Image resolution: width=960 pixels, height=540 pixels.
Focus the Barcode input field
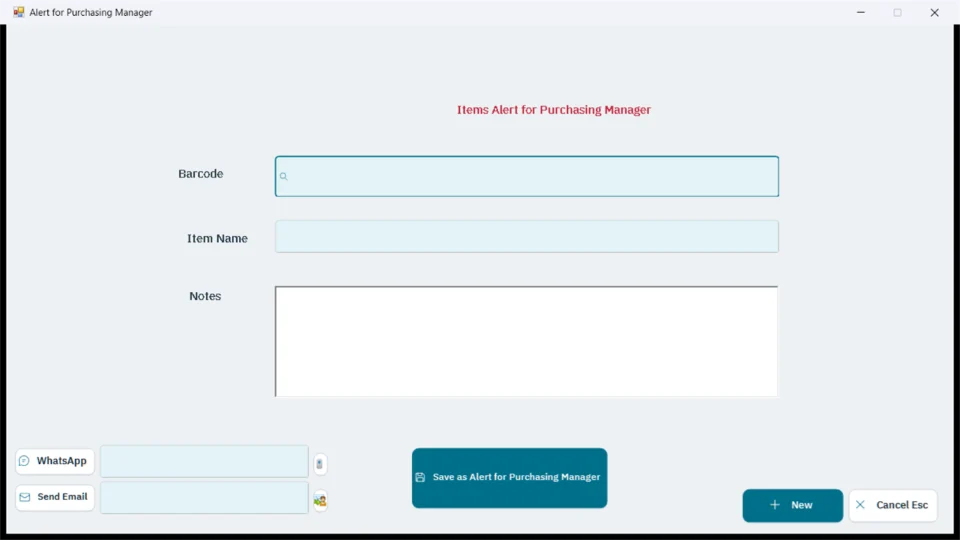527,176
